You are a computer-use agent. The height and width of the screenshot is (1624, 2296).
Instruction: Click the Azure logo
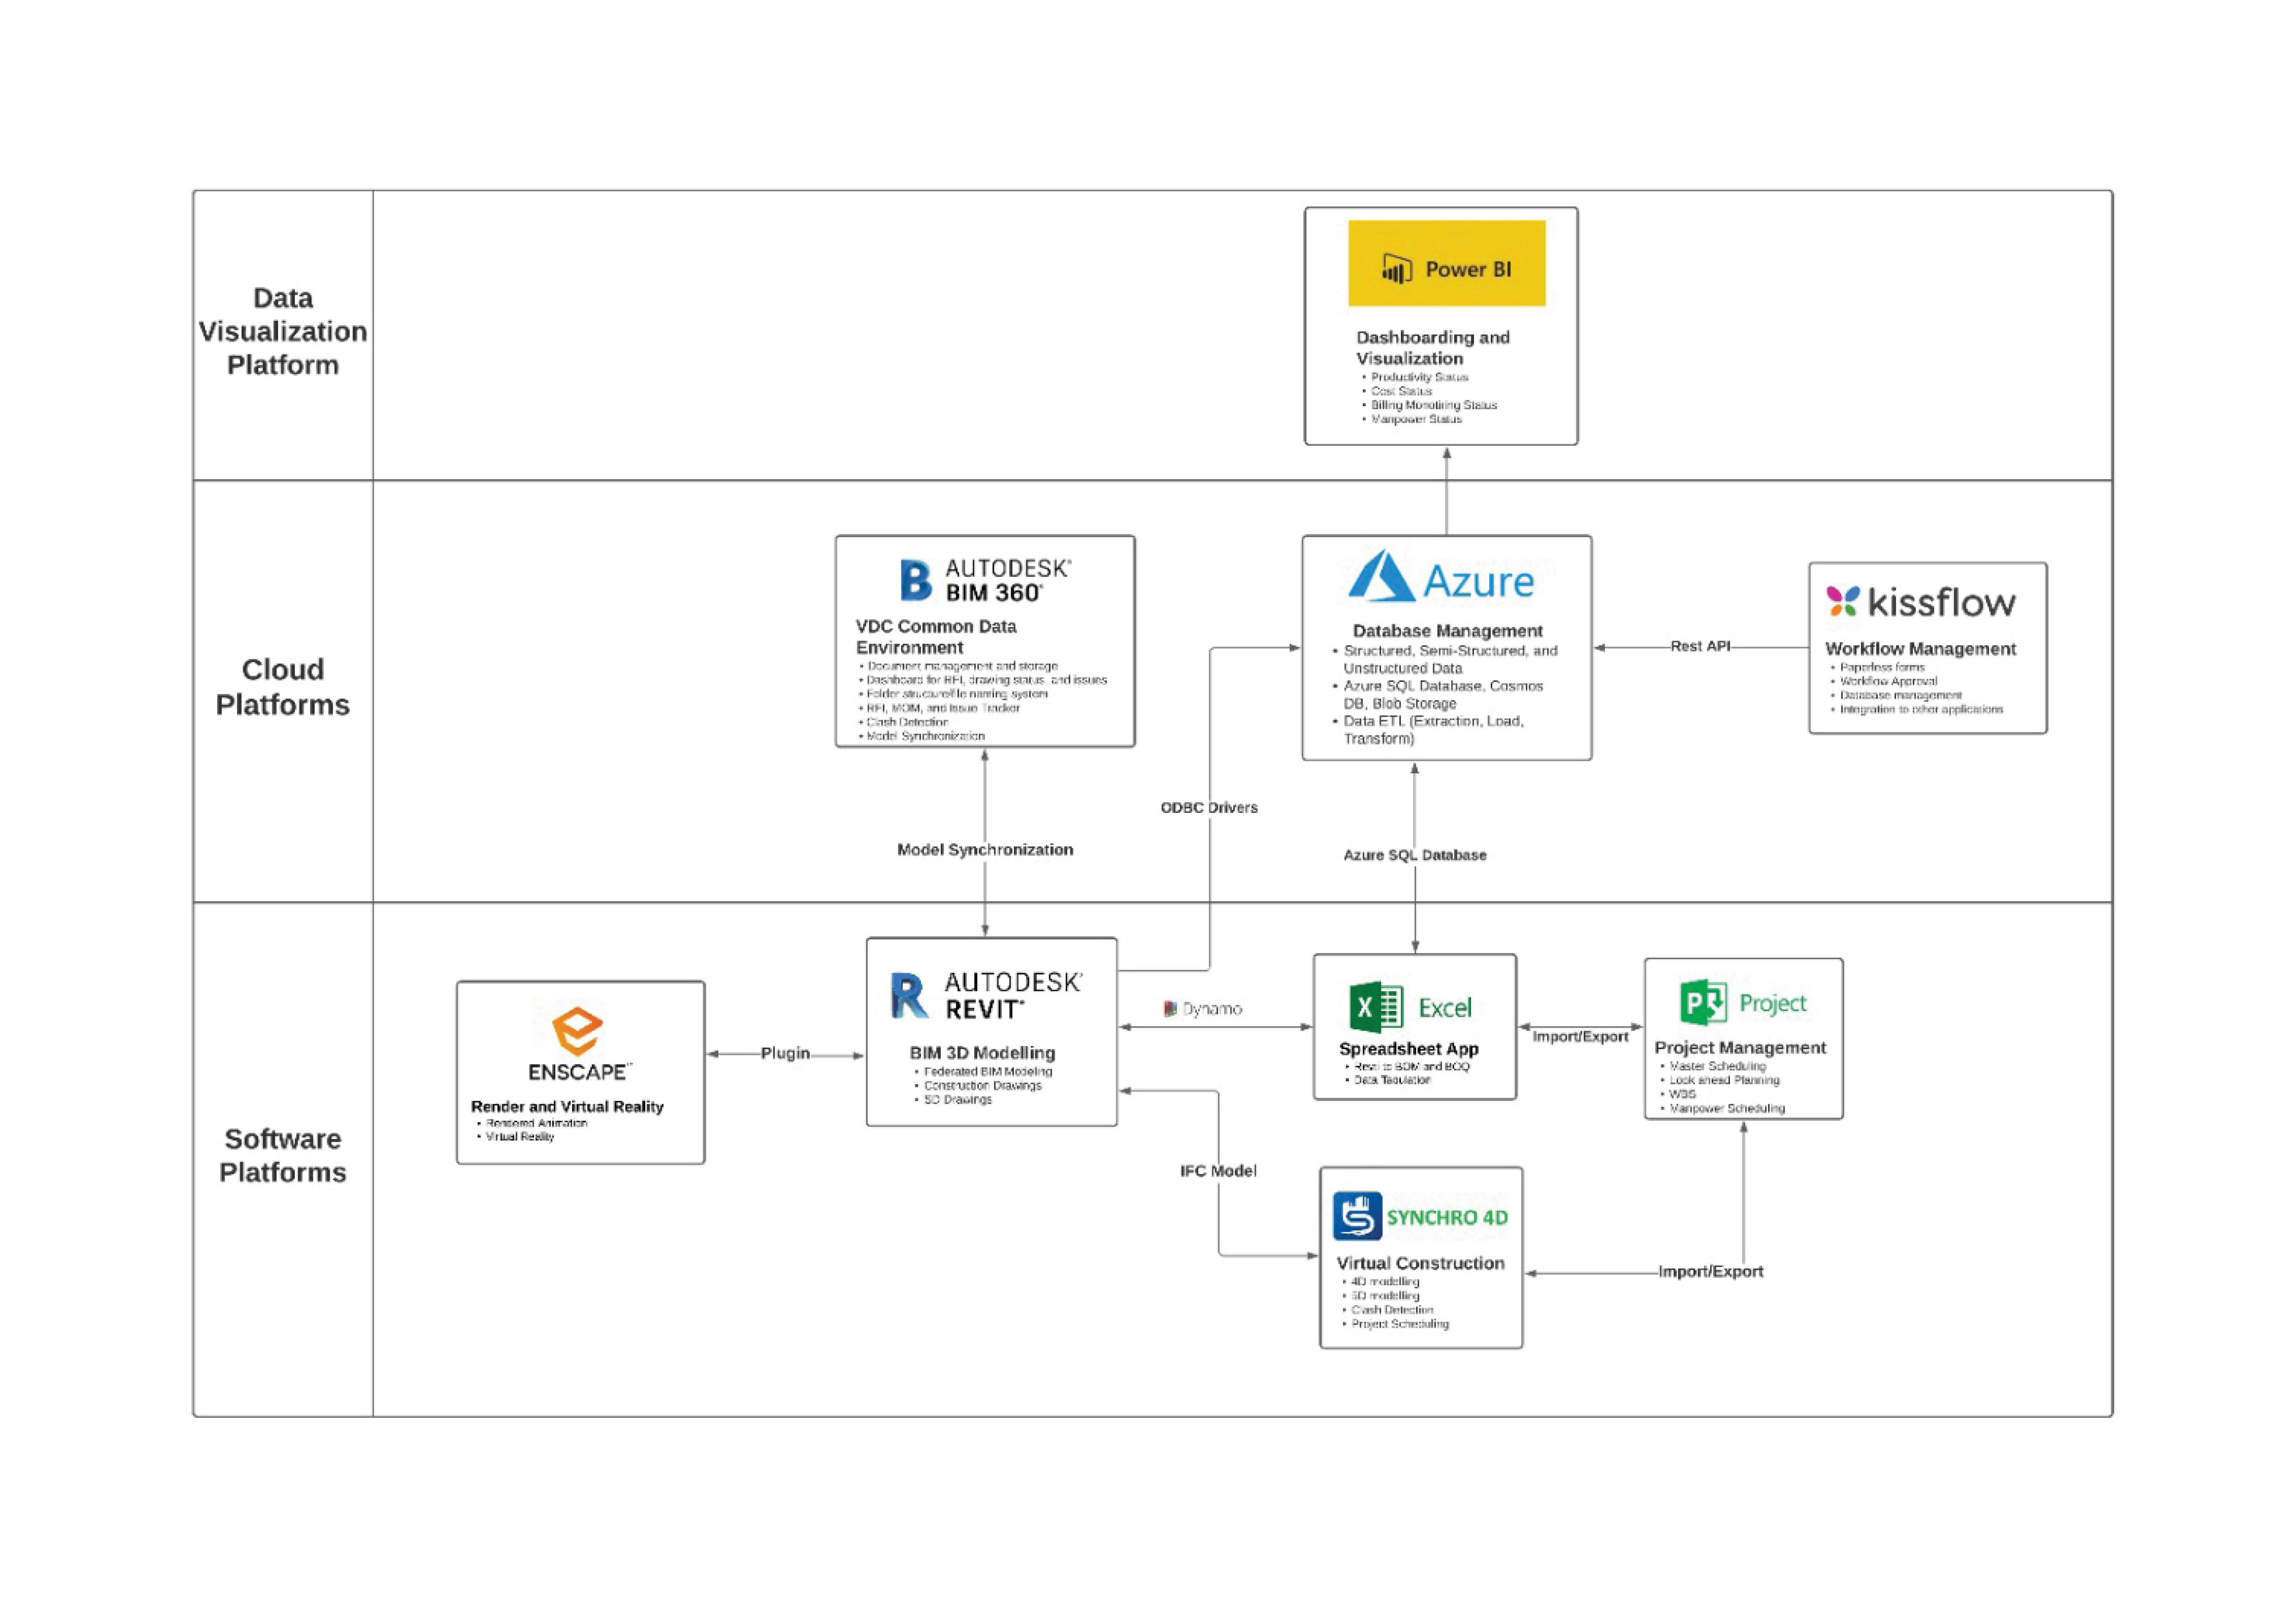point(1441,577)
